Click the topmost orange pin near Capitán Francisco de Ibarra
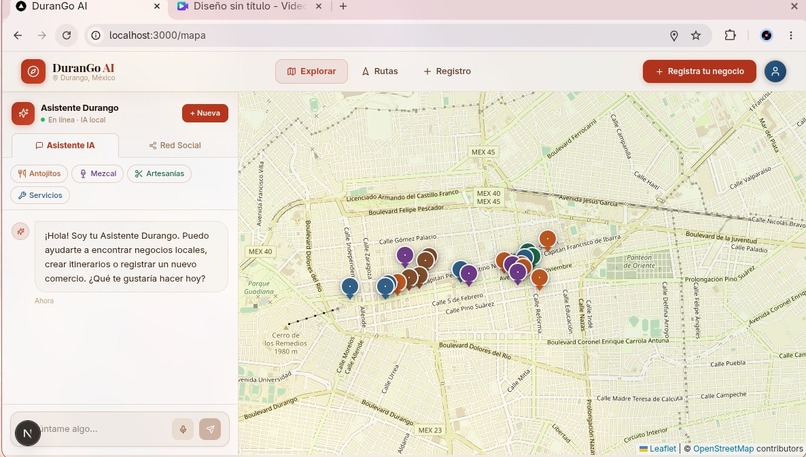Image resolution: width=806 pixels, height=457 pixels. point(547,240)
